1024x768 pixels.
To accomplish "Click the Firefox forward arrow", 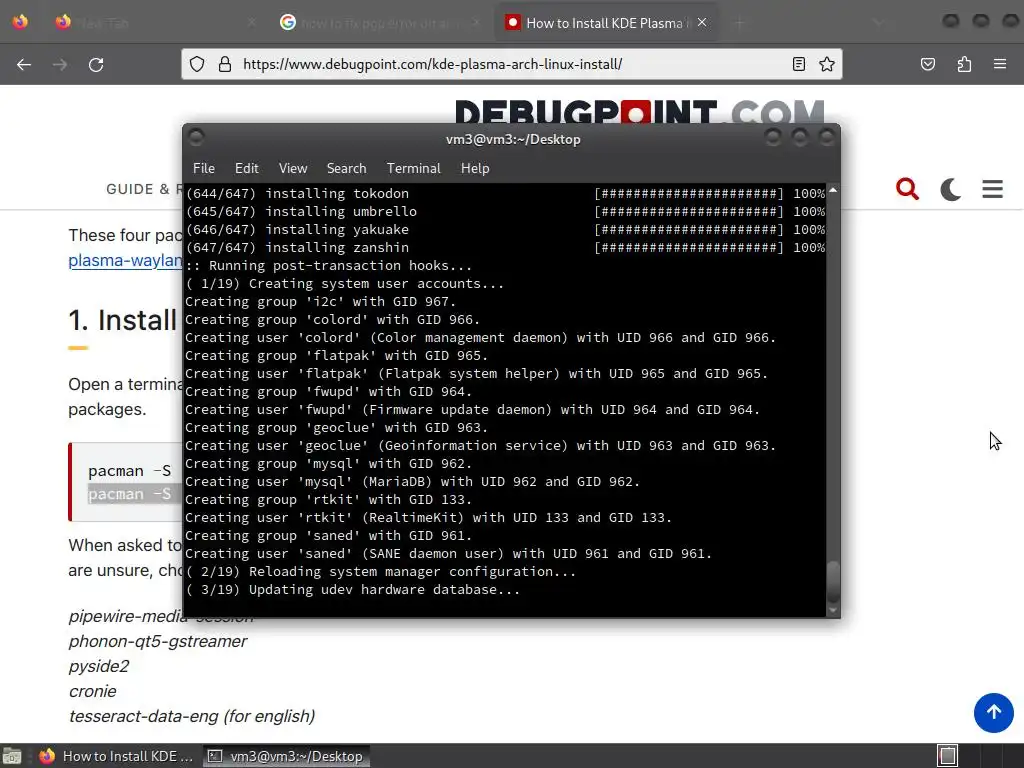I will click(x=60, y=65).
